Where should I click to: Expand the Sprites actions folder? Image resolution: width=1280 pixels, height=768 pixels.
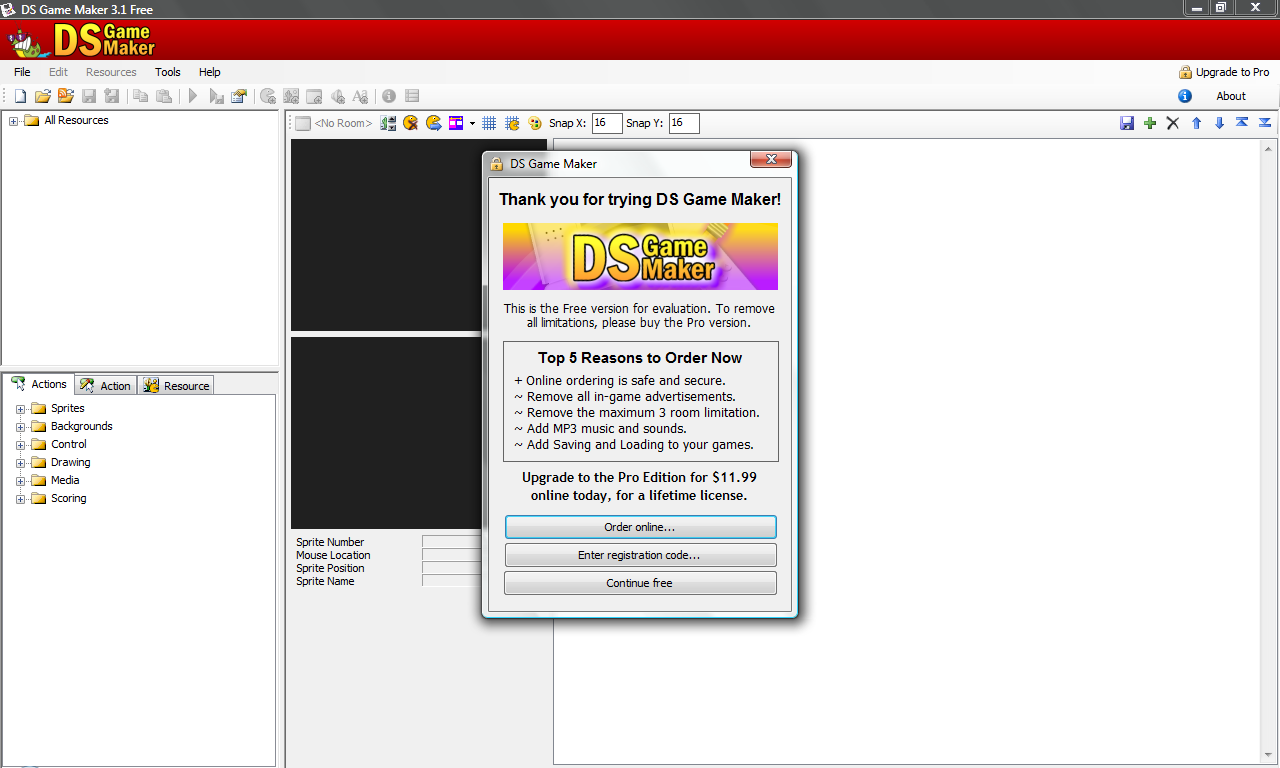point(21,409)
